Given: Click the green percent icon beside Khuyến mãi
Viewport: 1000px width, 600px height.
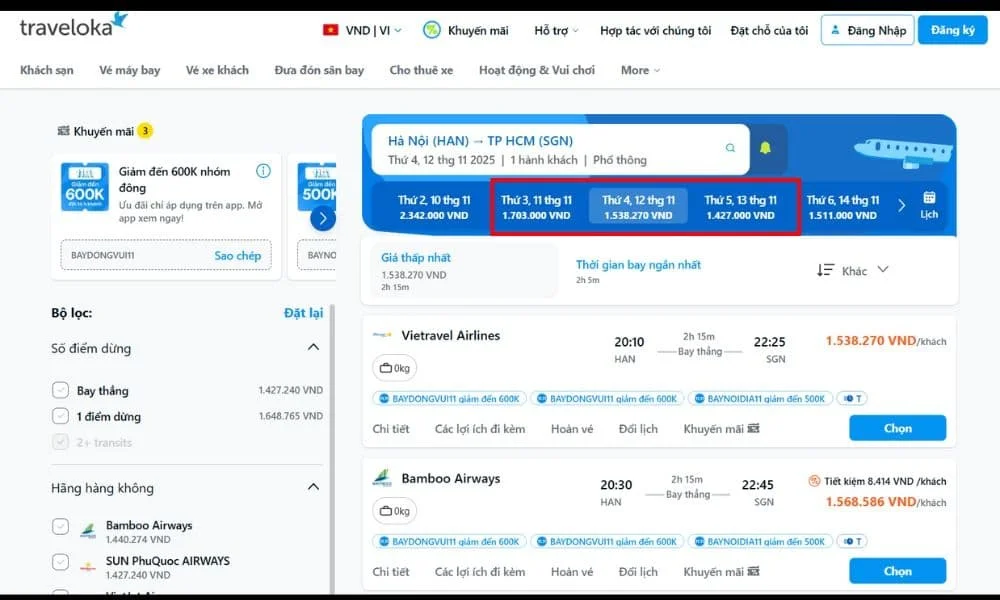Looking at the screenshot, I should pyautogui.click(x=430, y=30).
